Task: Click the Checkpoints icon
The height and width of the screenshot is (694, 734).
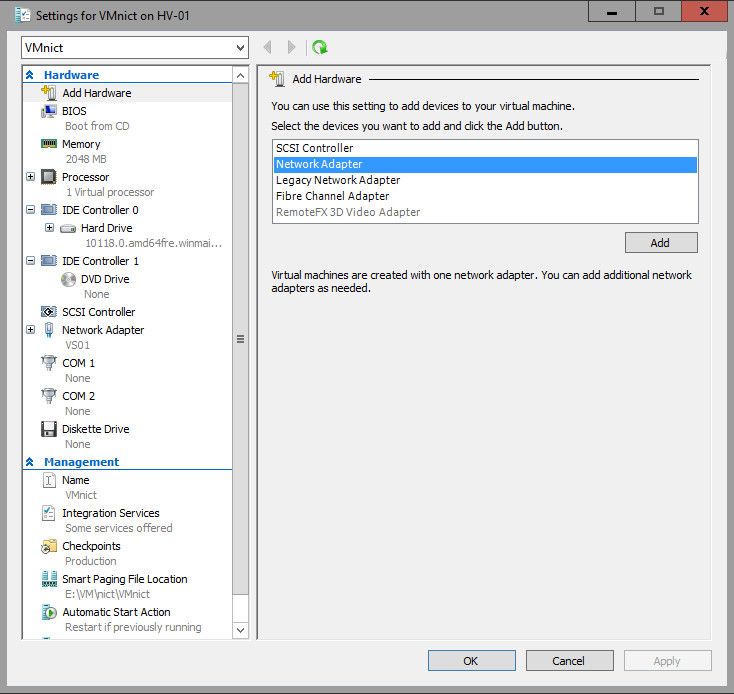Action: tap(49, 546)
